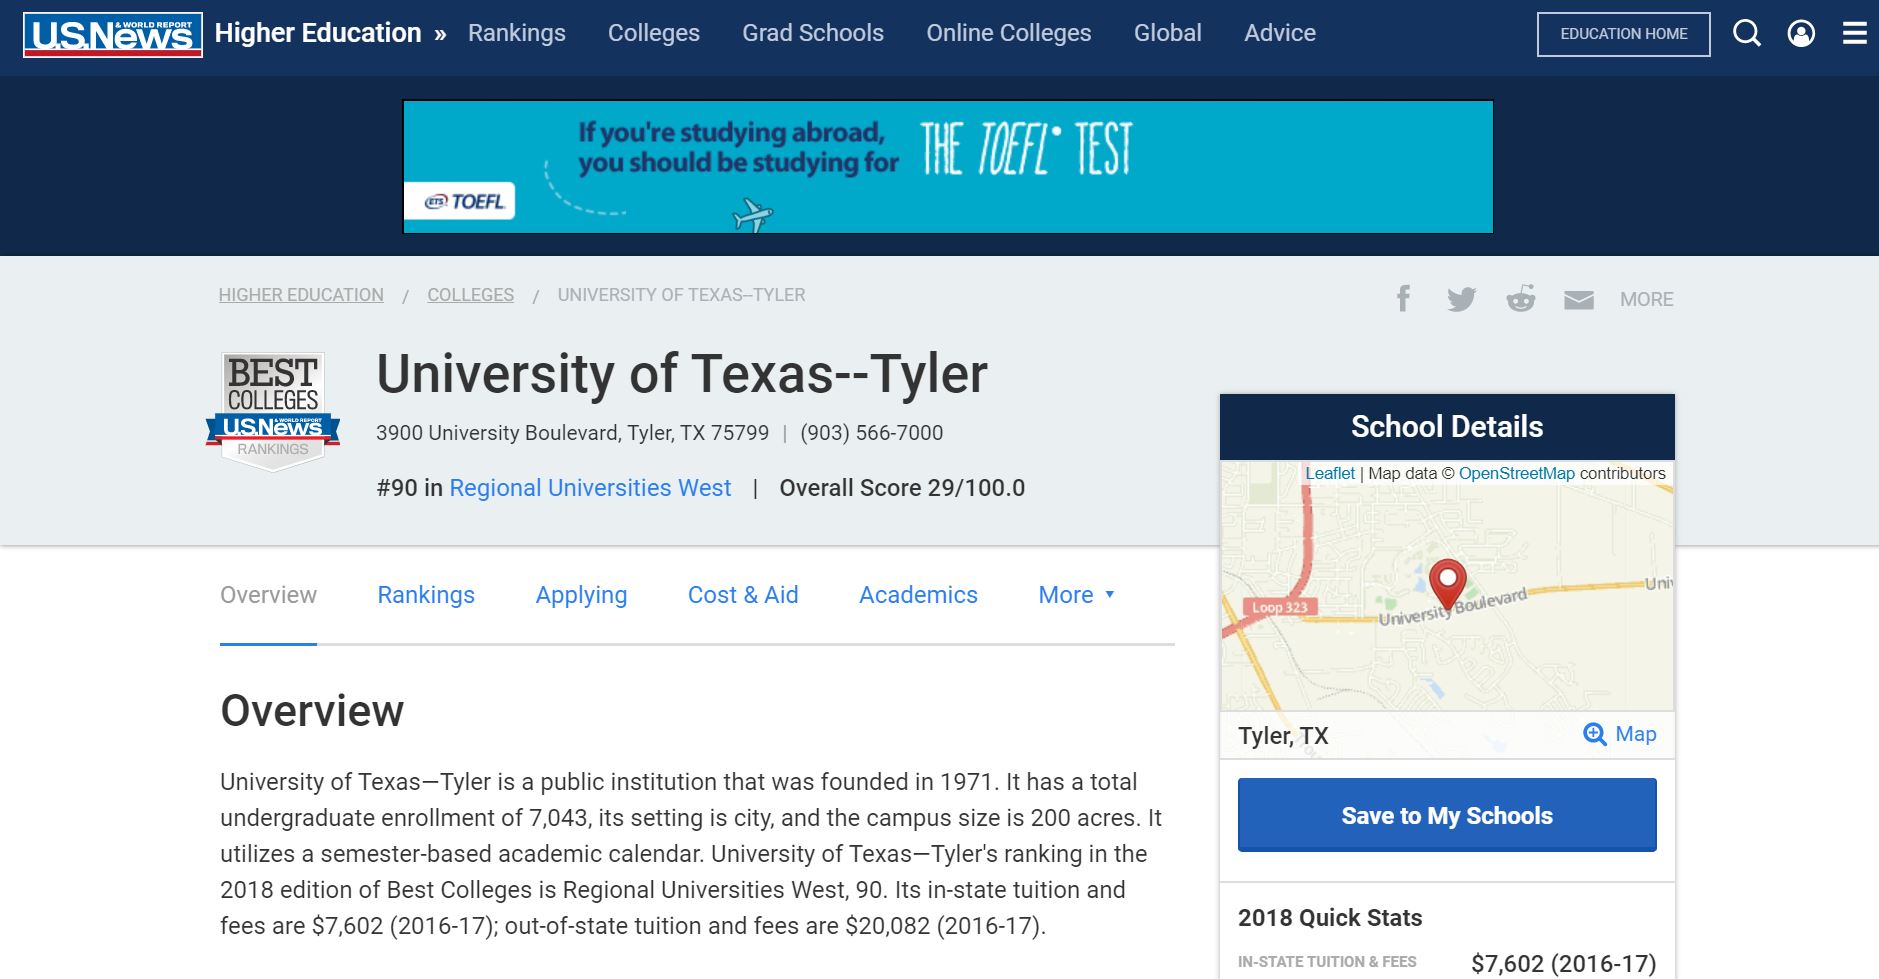Expand MORE sharing options
This screenshot has width=1879, height=979.
coord(1646,299)
